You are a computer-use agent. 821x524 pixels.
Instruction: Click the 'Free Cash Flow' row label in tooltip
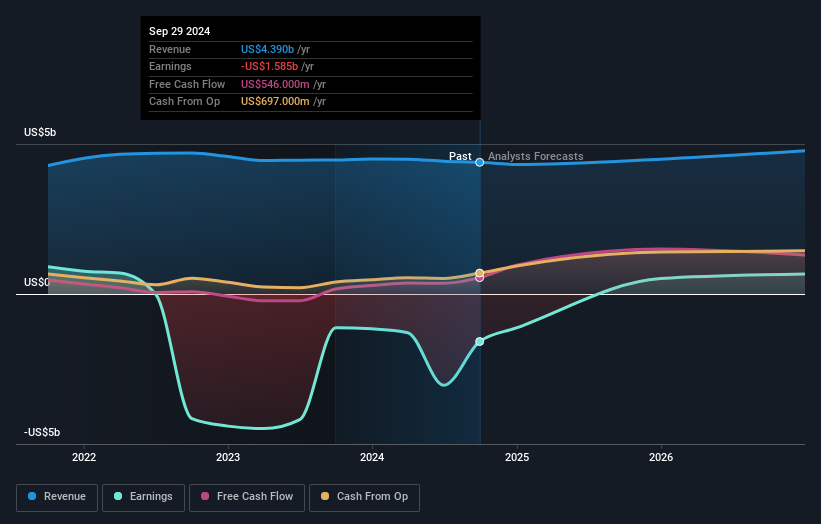[187, 84]
